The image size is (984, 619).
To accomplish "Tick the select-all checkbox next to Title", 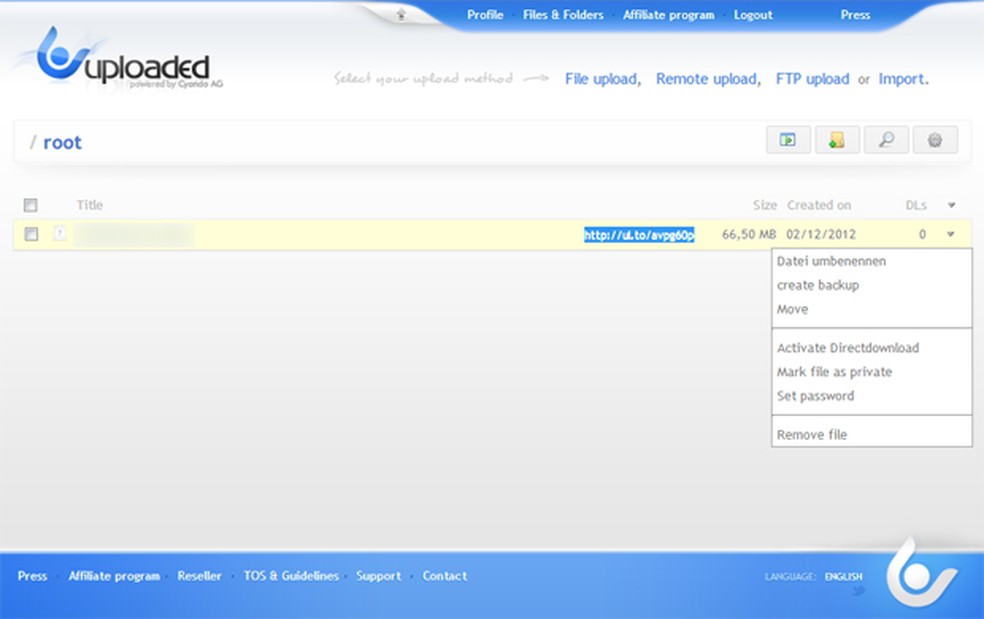I will (30, 205).
